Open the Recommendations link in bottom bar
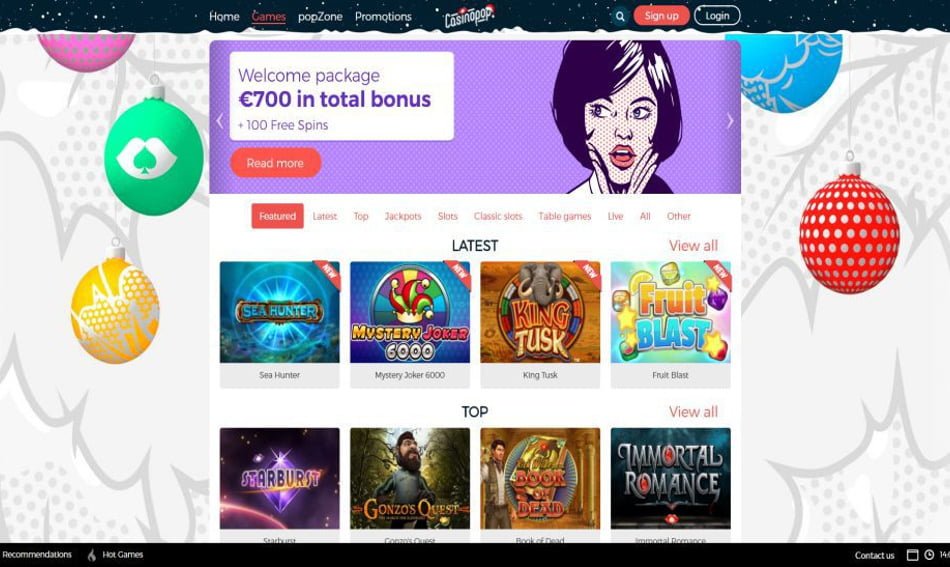 [x=37, y=555]
